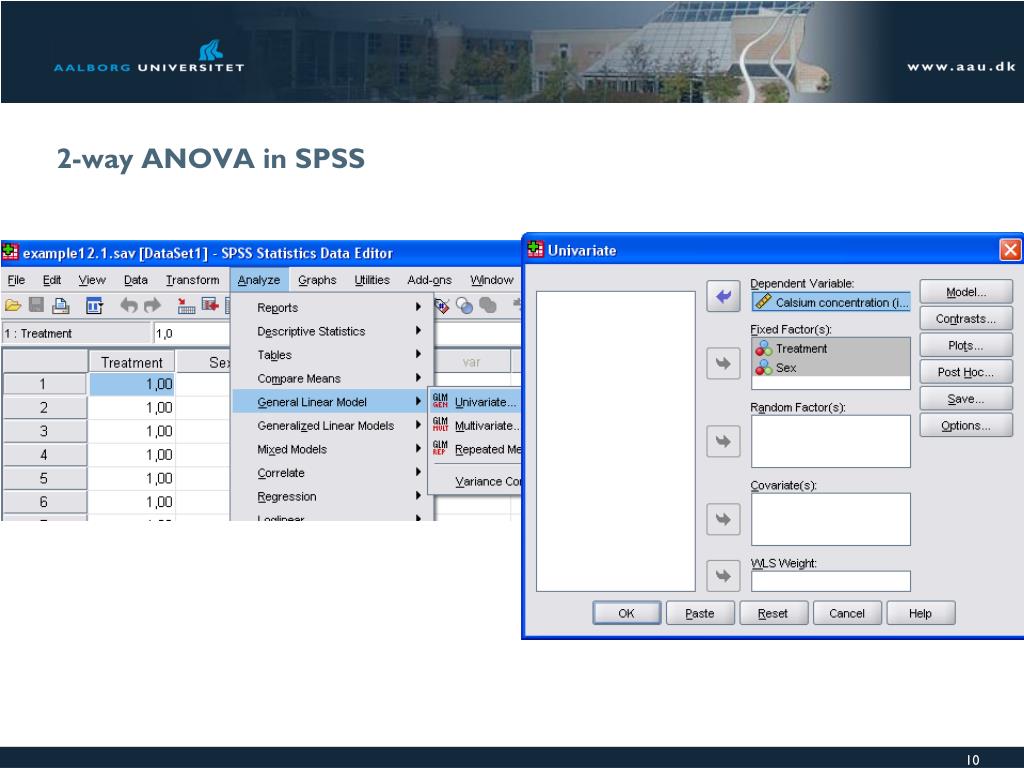Expand the Compare Means submenu
Image resolution: width=1024 pixels, height=768 pixels.
[418, 377]
